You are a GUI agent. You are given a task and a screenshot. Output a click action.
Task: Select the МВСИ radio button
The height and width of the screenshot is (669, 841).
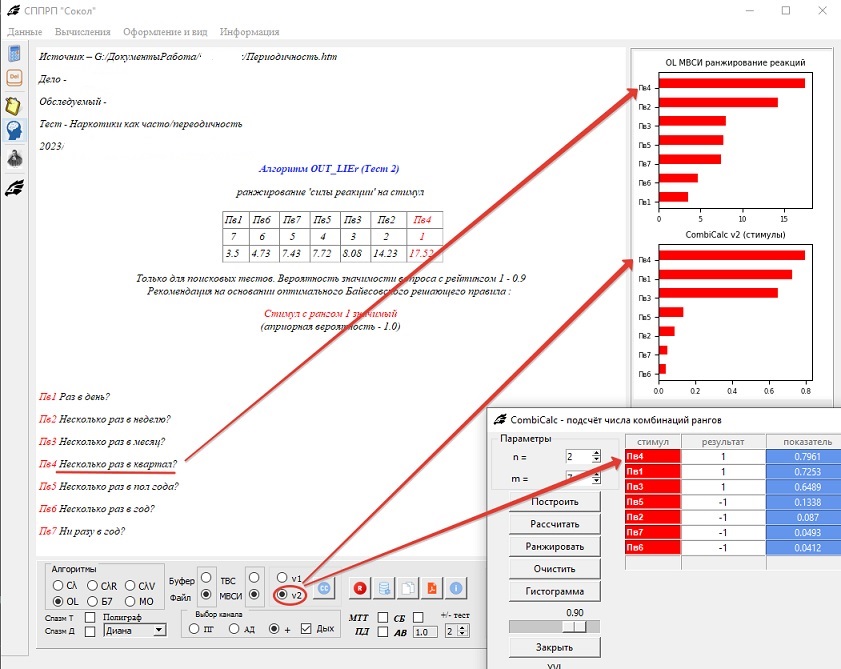point(254,594)
